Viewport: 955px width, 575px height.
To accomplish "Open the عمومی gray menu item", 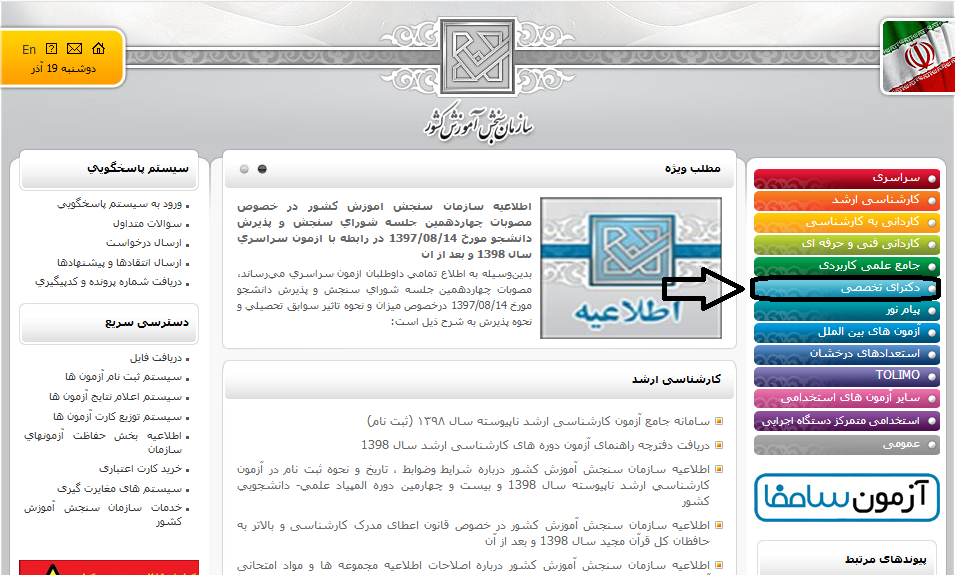I will (x=847, y=445).
